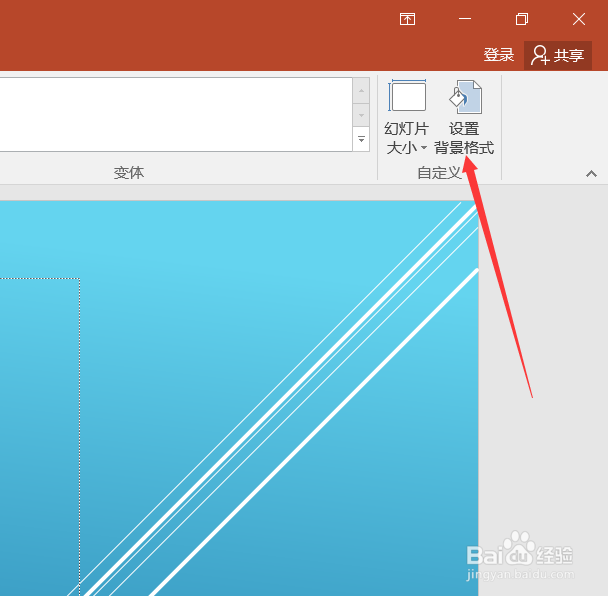Viewport: 608px width, 596px height.
Task: Restore down the PowerPoint window
Action: (x=522, y=19)
